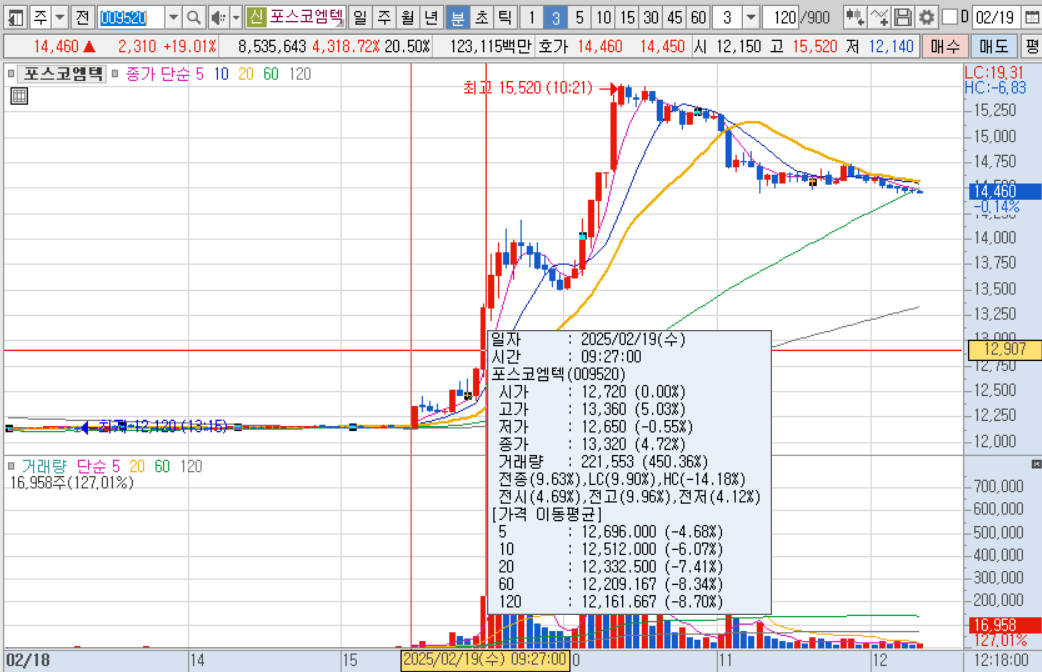The image size is (1042, 672).
Task: Click the 포스코엠텍 chart legend label
Action: tap(62, 74)
